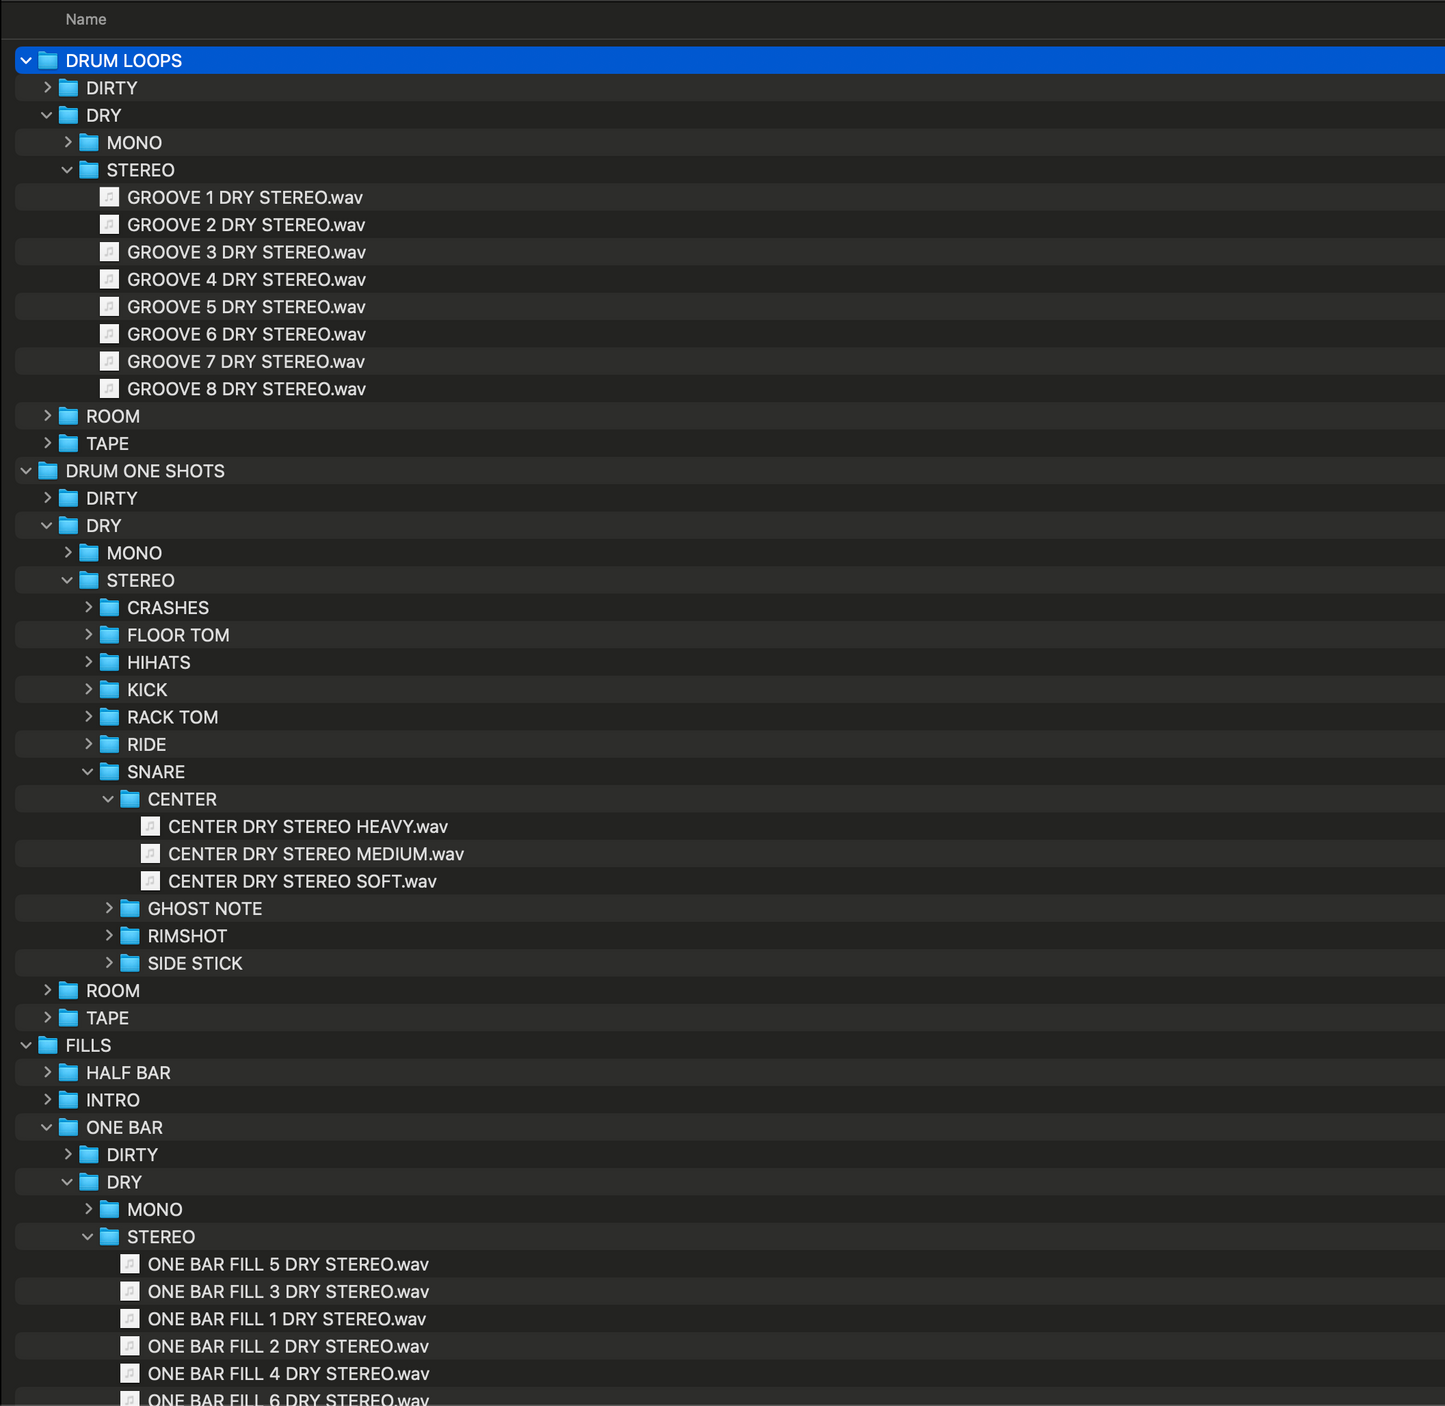
Task: Expand the HIHATS folder
Action: point(88,662)
